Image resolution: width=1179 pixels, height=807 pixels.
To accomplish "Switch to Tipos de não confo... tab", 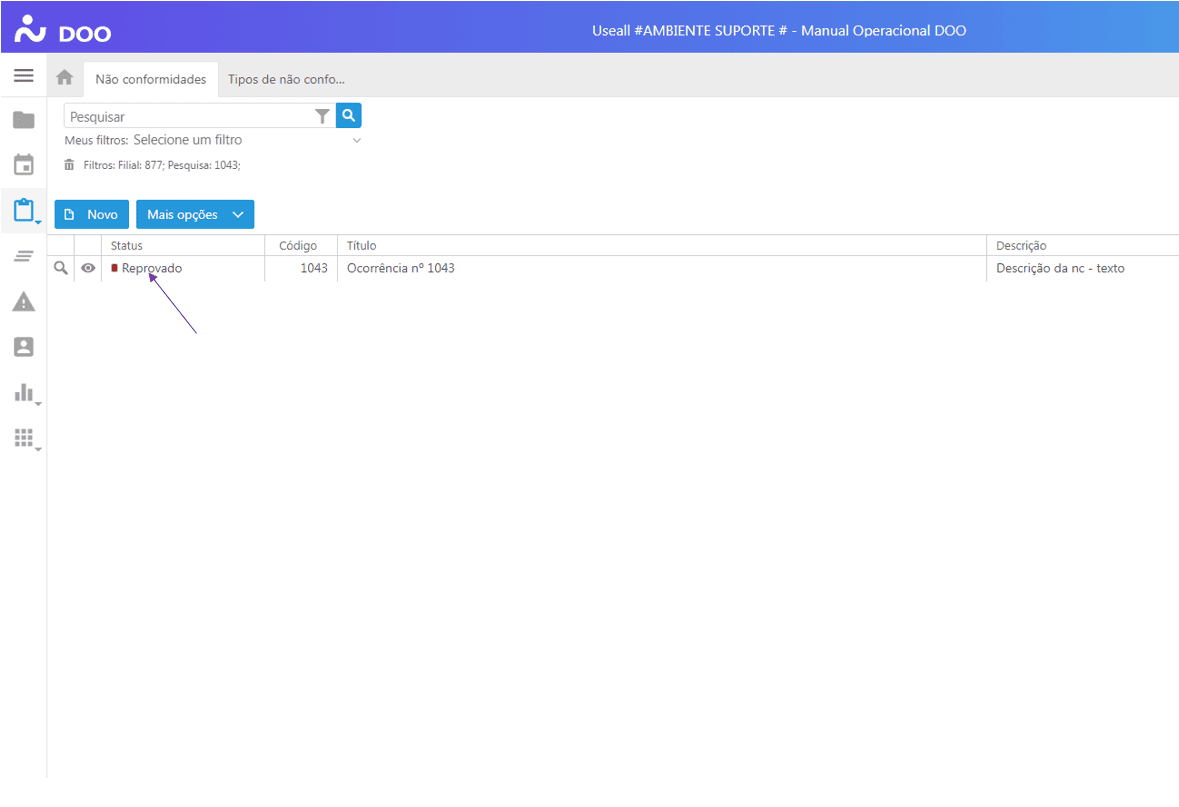I will (x=286, y=79).
